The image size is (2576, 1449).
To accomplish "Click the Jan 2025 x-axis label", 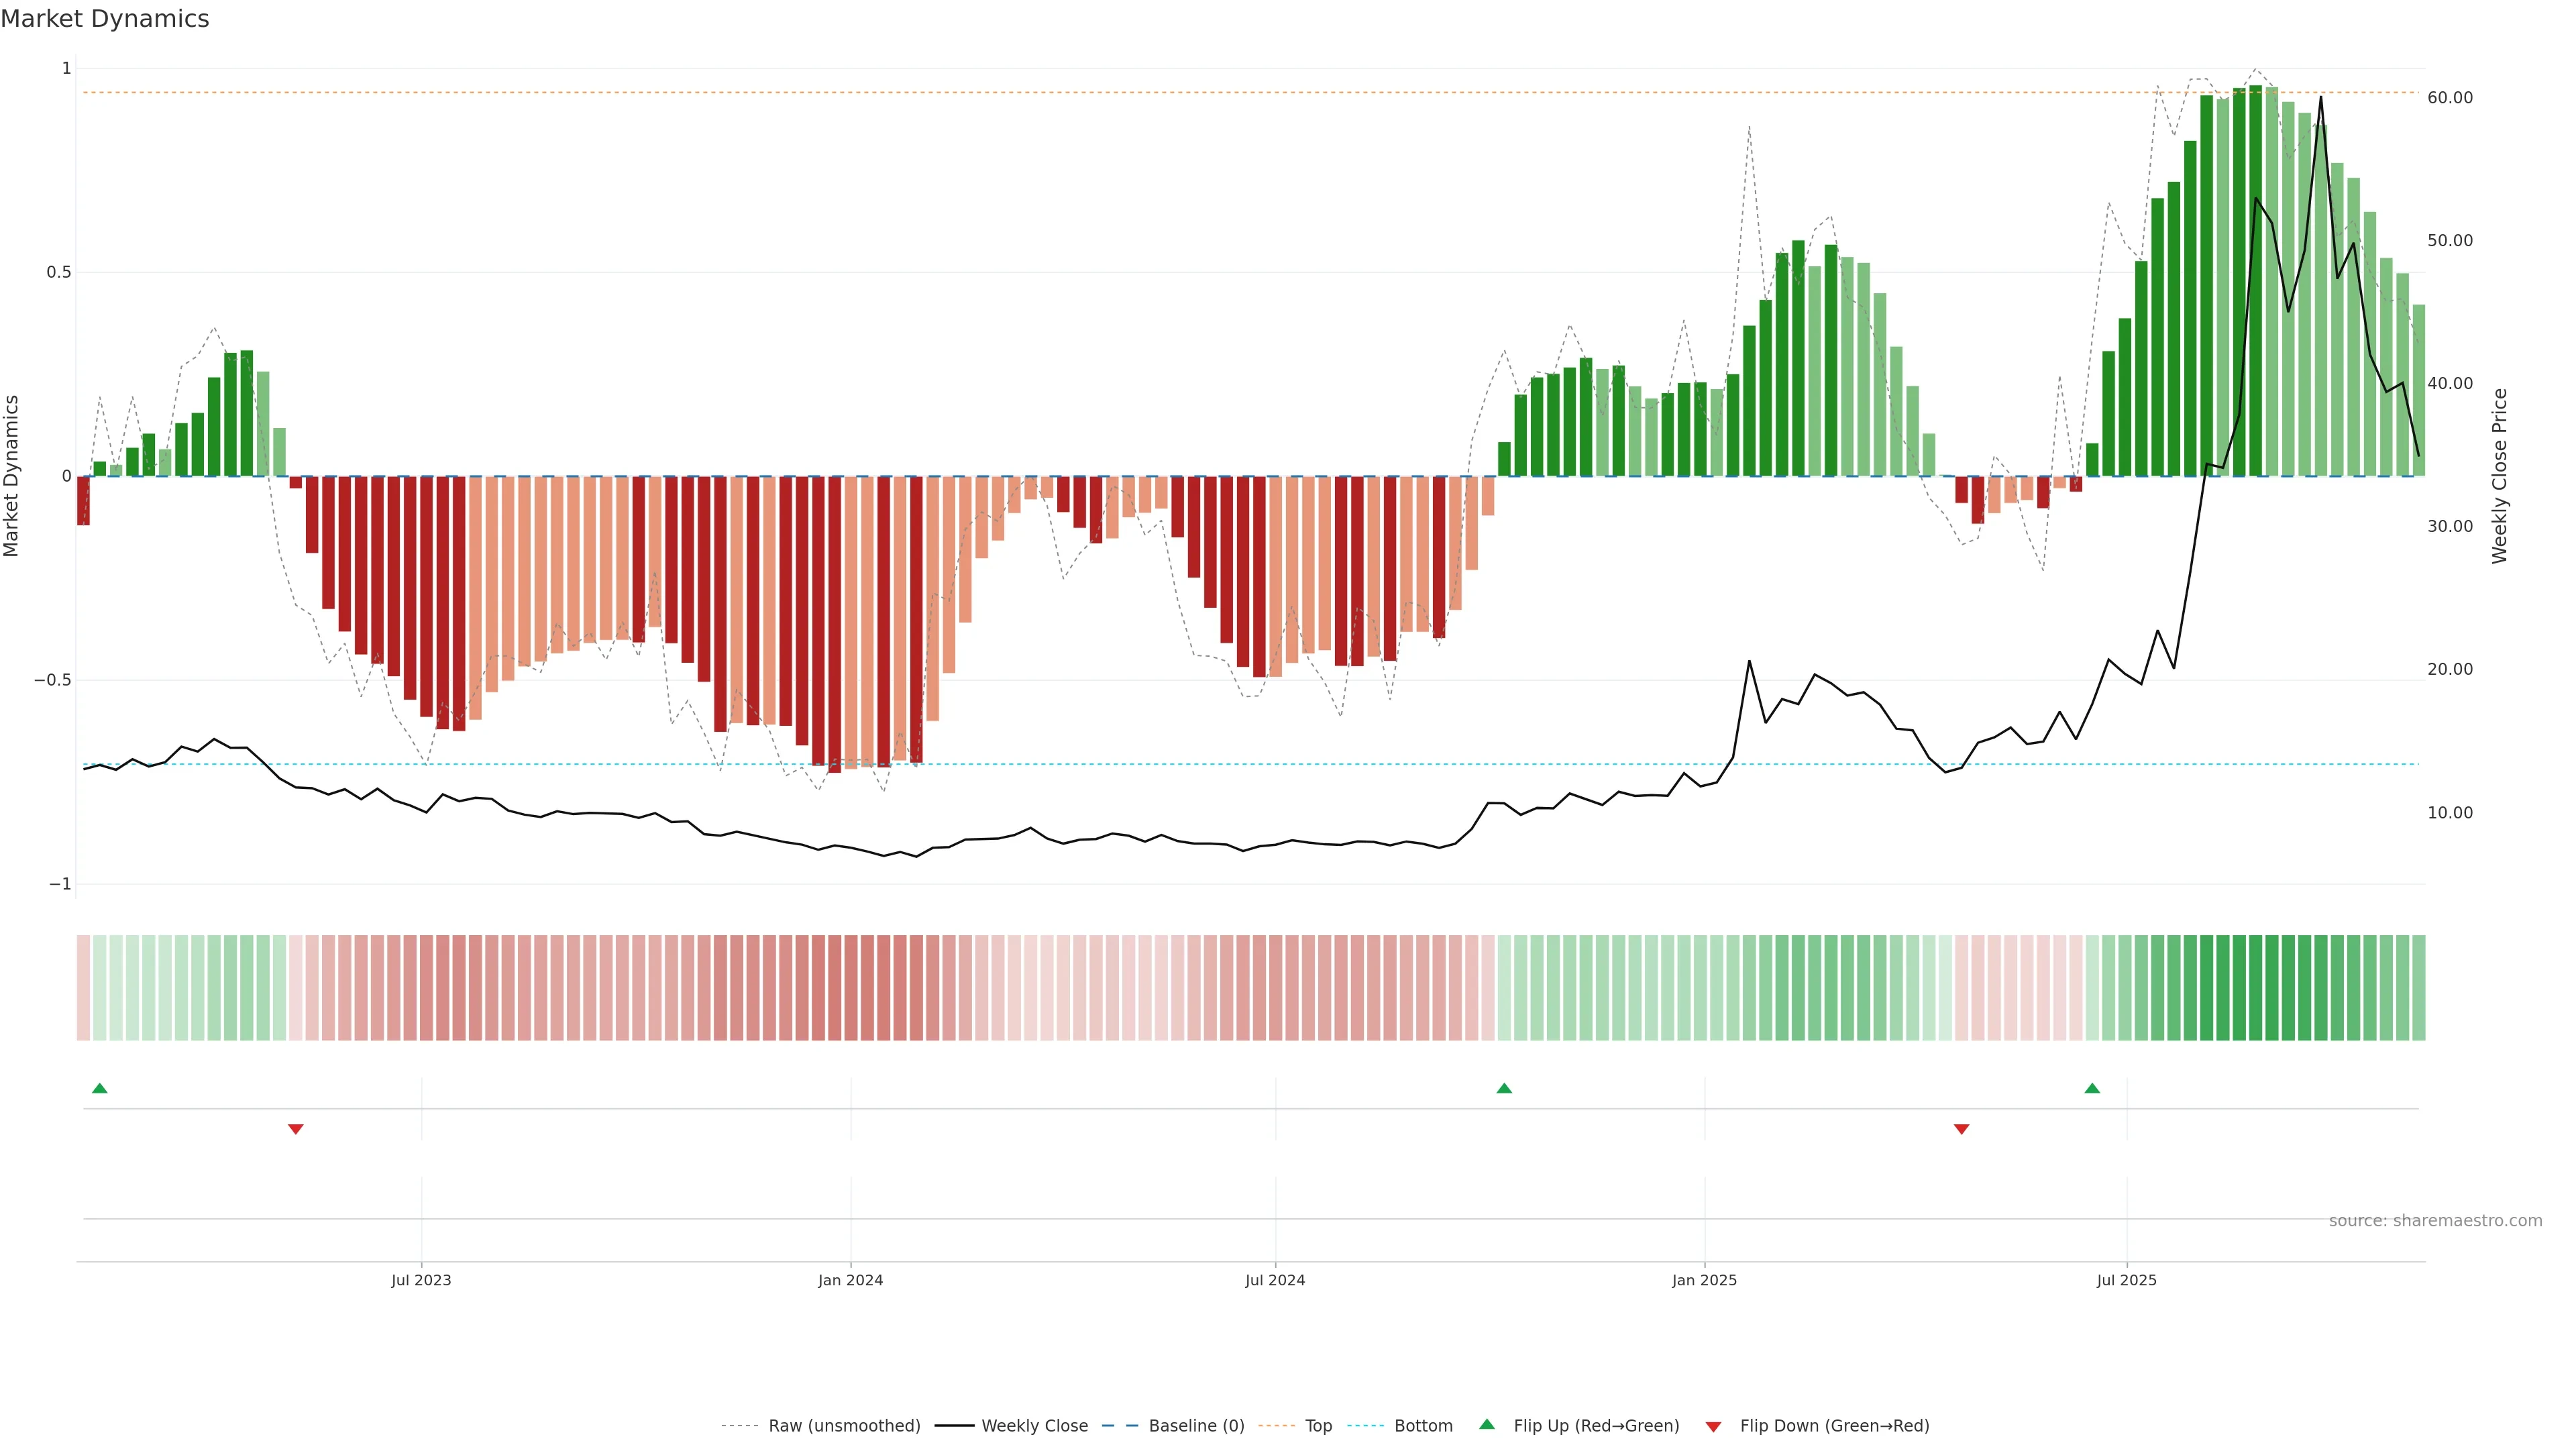I will click(x=1704, y=1280).
